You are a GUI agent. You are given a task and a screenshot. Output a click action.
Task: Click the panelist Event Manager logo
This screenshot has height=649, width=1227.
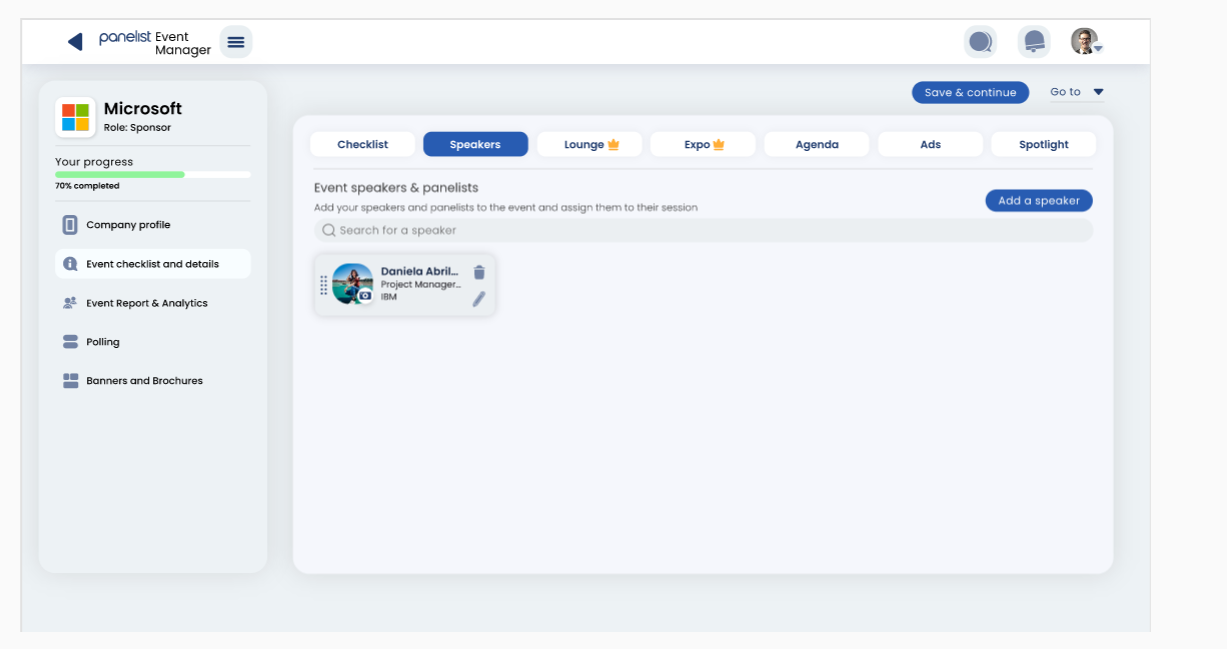click(155, 43)
